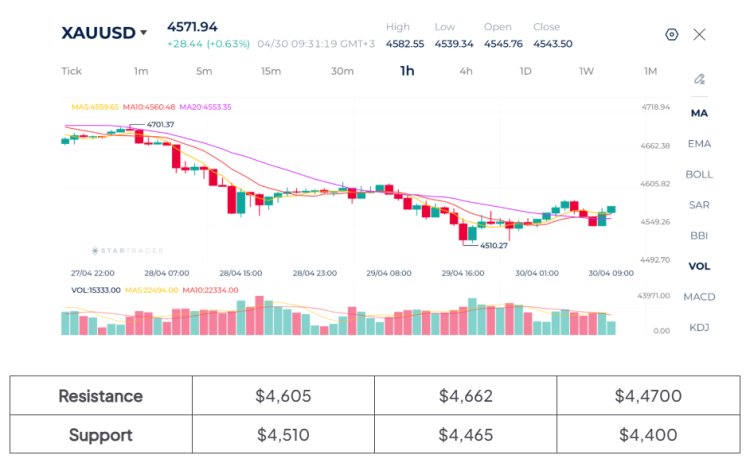Toggle the MA indicator
Screen dimensions: 750x463
699,113
